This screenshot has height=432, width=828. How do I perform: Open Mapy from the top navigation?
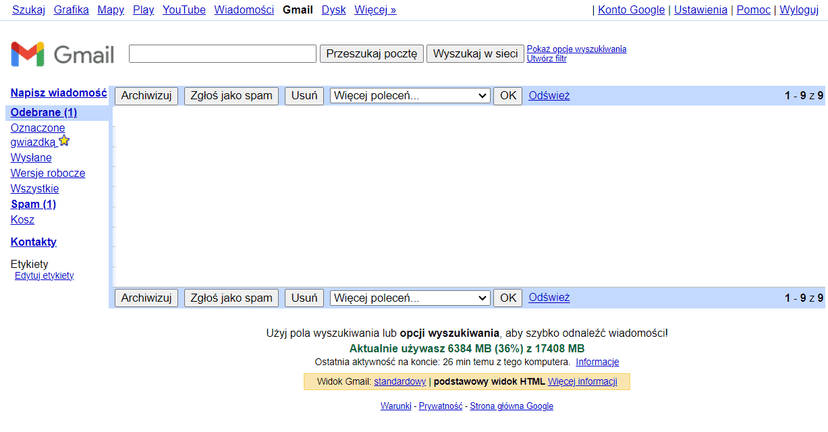(x=111, y=10)
